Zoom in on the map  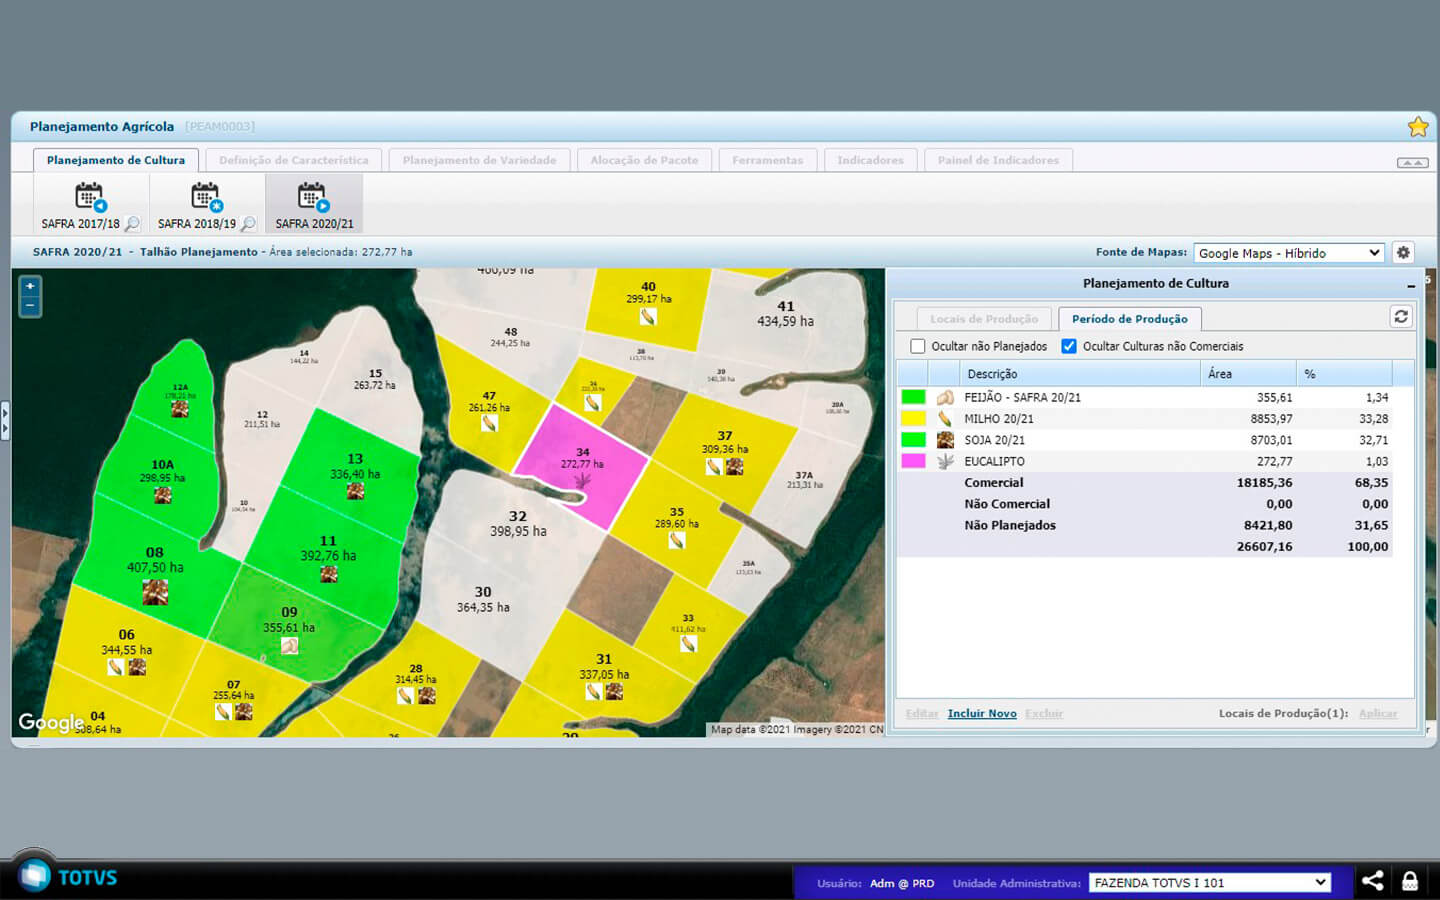[x=30, y=286]
